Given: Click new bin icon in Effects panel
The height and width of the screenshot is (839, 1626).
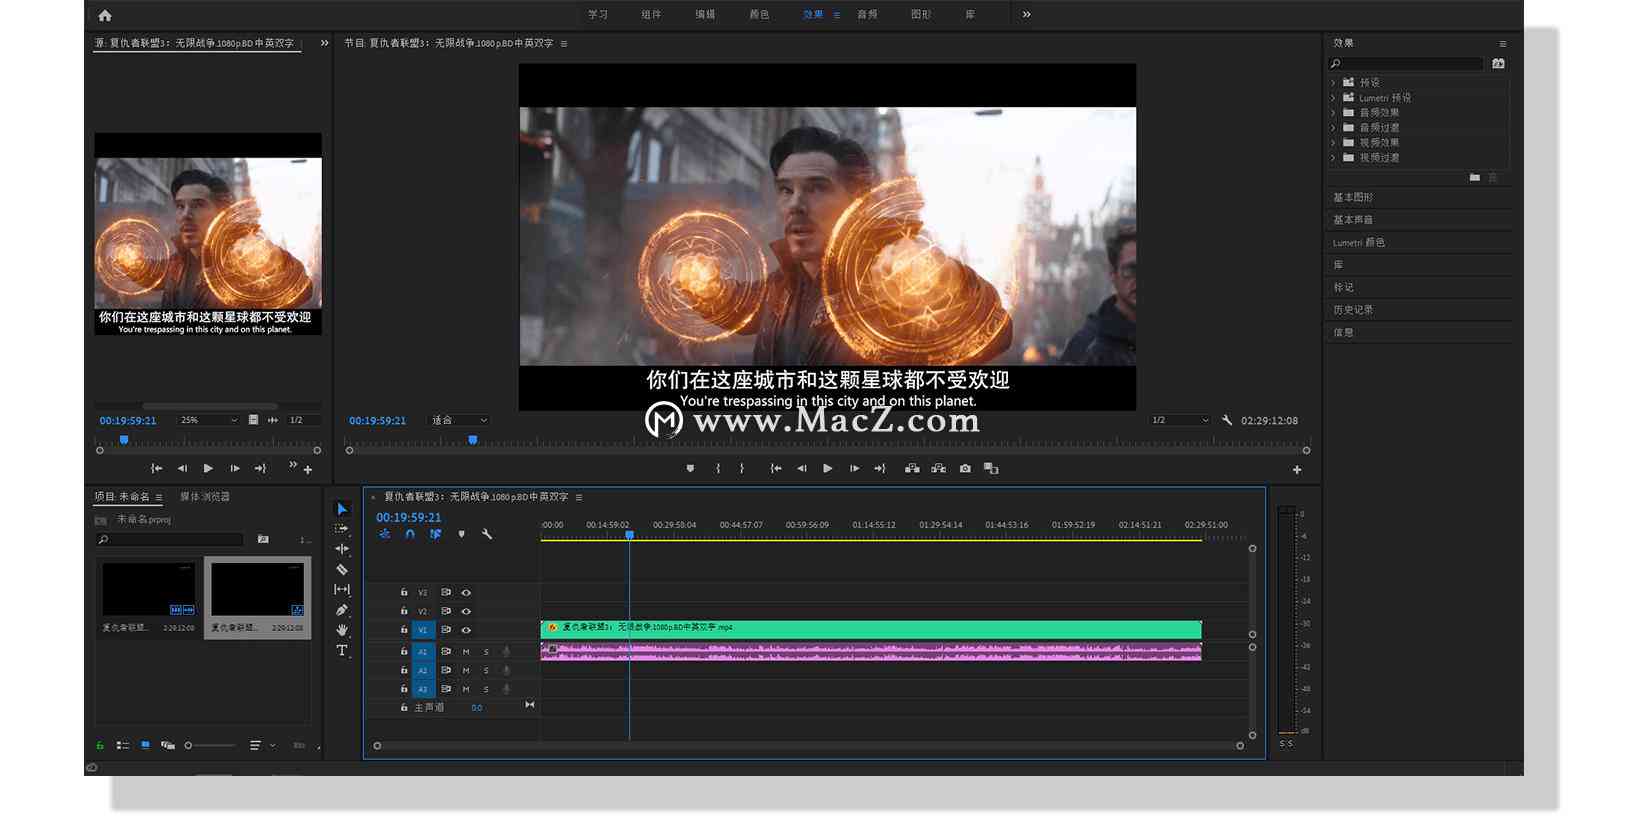Looking at the screenshot, I should pos(1474,177).
